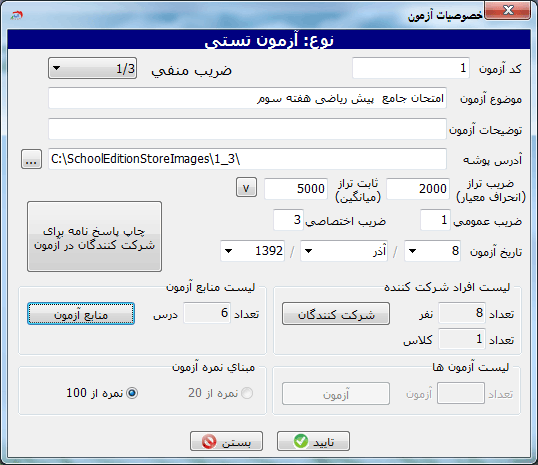538x465 pixels.
Task: Click the green checkmark confirm (تایید) button
Action: click(313, 441)
